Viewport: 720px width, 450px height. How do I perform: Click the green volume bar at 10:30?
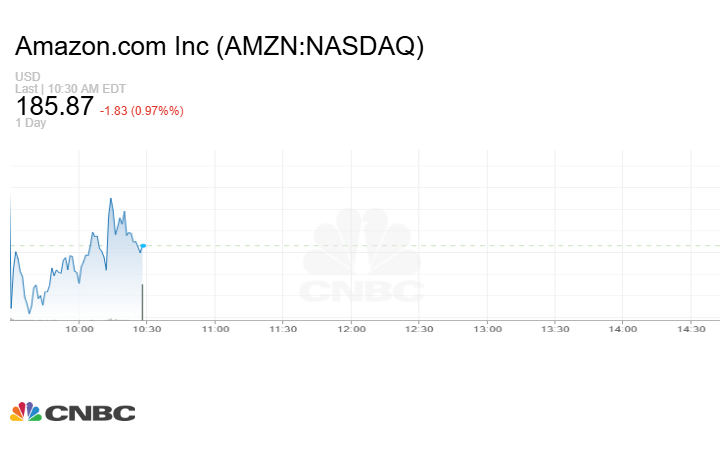pos(143,301)
